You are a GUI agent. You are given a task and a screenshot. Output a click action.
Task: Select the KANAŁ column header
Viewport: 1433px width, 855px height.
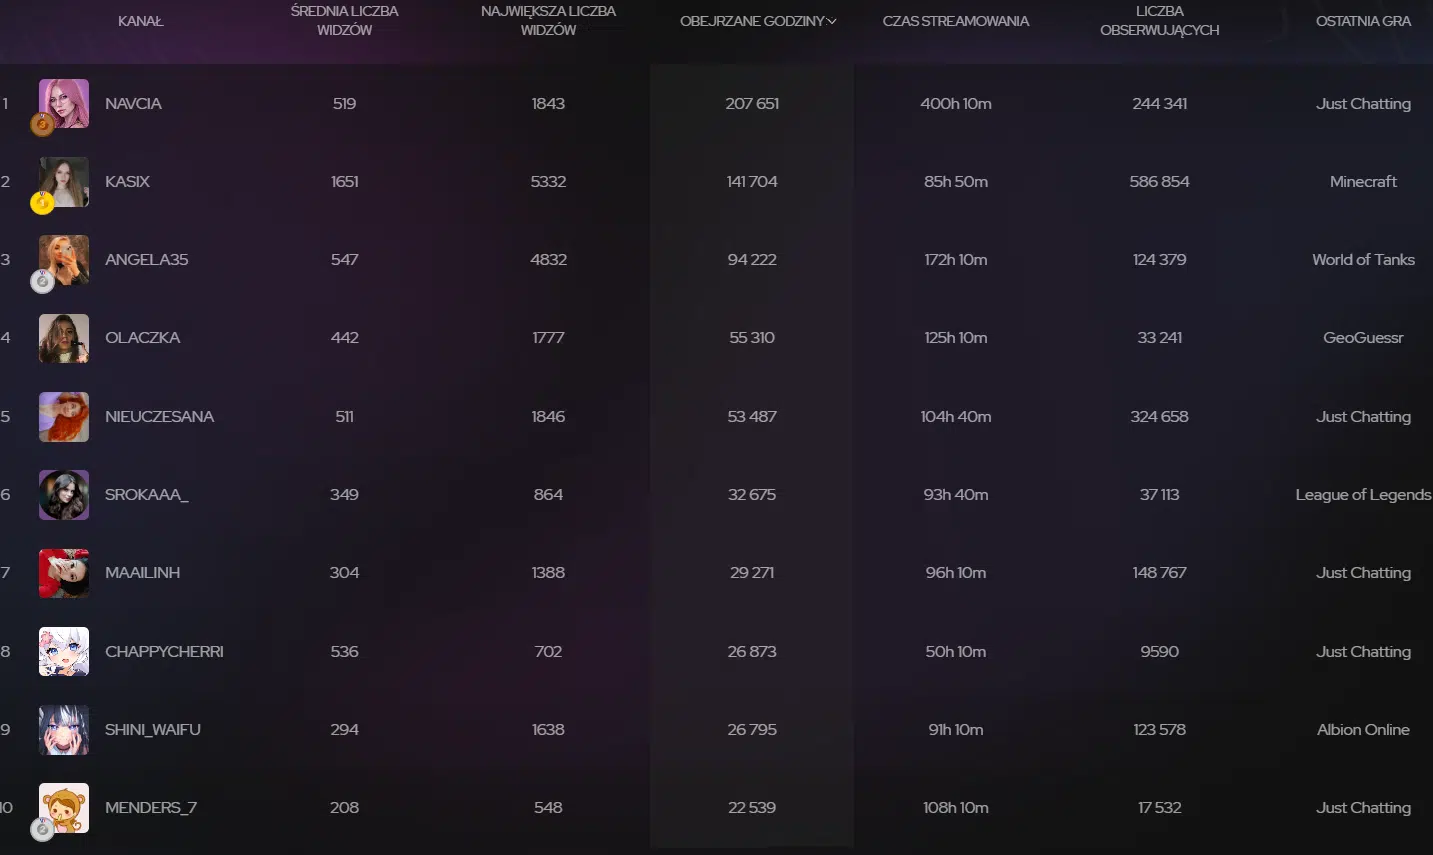coord(140,19)
